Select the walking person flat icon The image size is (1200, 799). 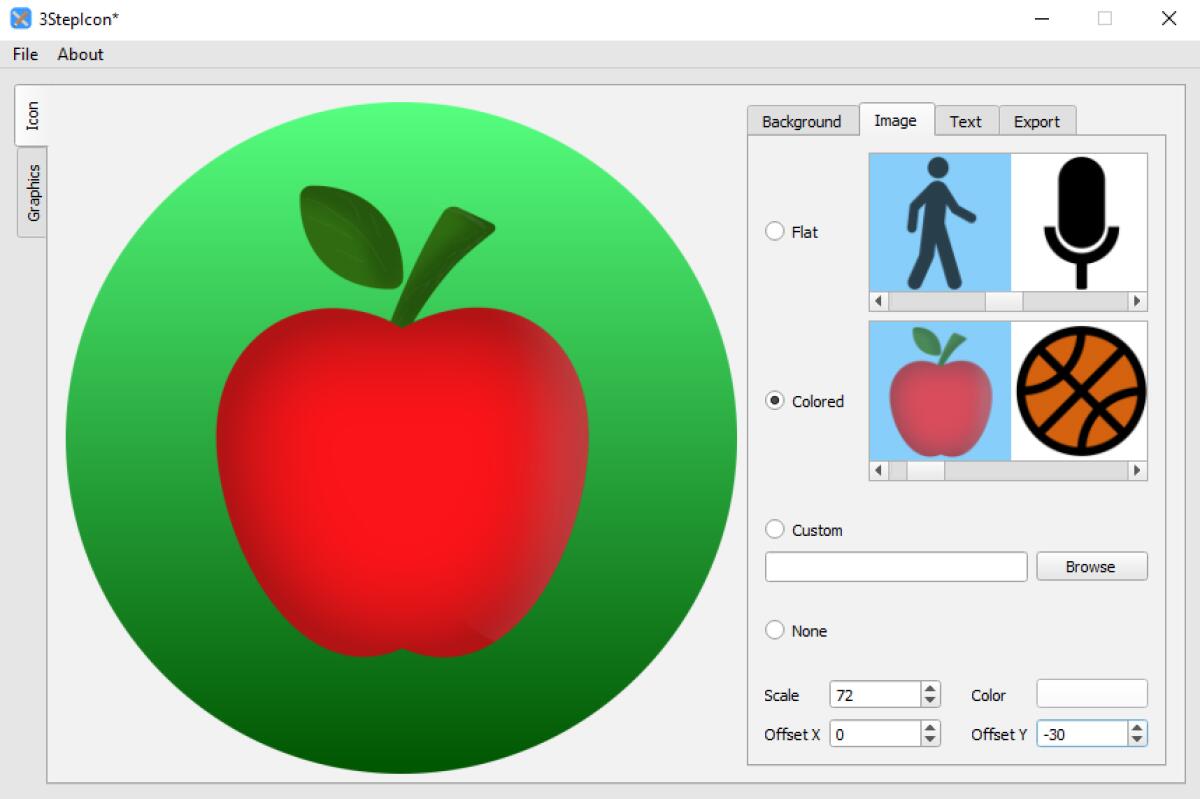[x=938, y=222]
